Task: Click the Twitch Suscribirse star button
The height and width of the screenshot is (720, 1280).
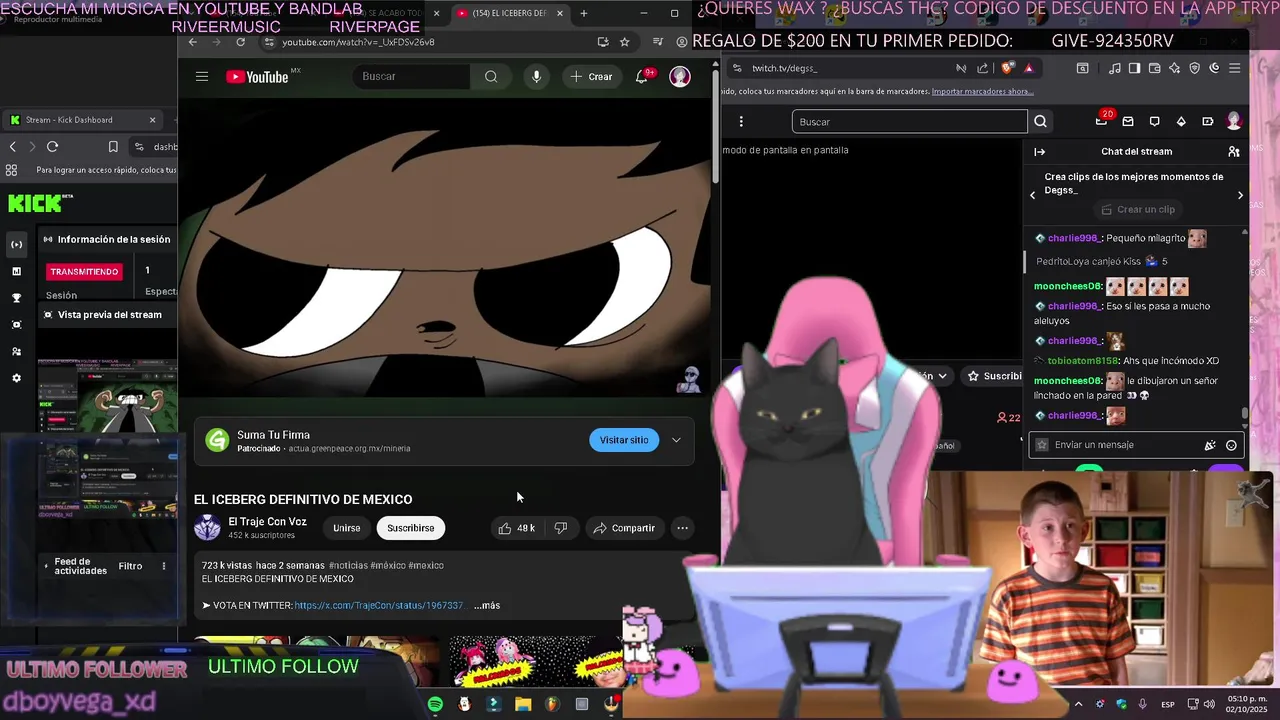Action: tap(992, 376)
